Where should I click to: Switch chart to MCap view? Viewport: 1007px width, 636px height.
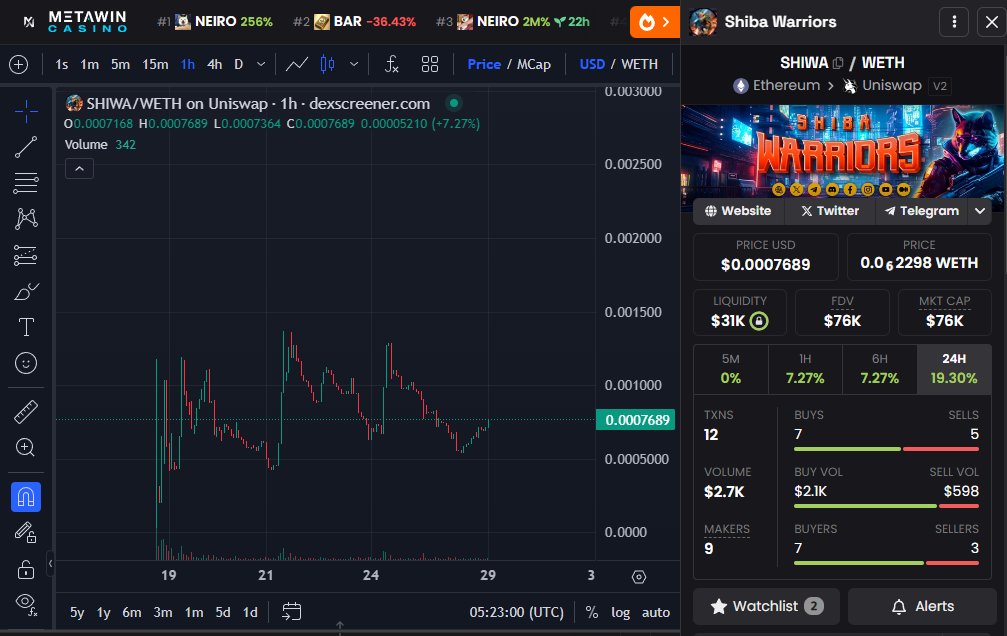(x=534, y=64)
